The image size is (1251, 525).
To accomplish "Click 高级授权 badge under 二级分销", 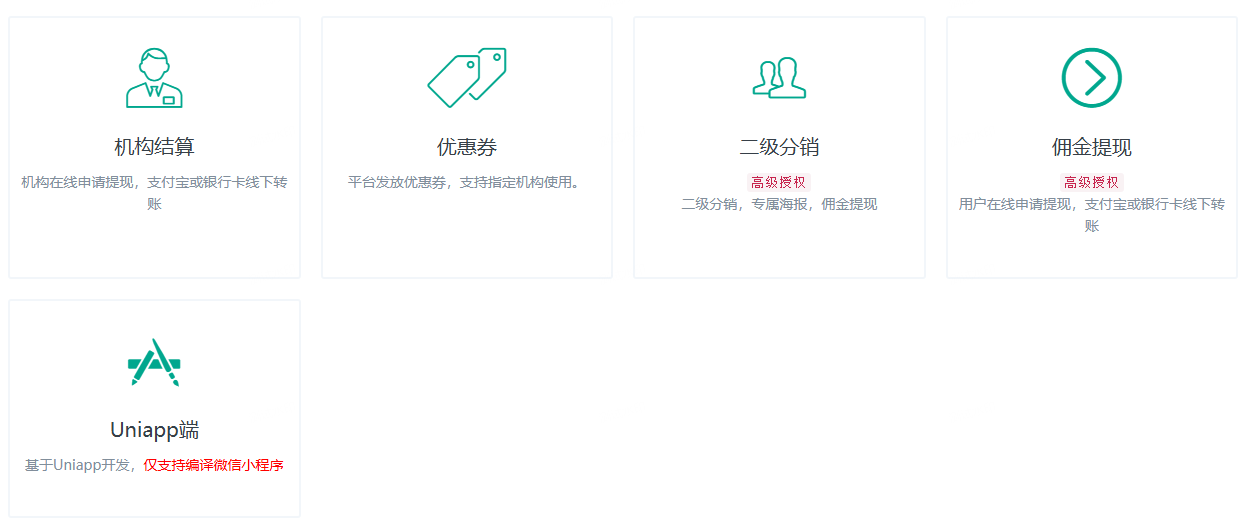I will (779, 182).
